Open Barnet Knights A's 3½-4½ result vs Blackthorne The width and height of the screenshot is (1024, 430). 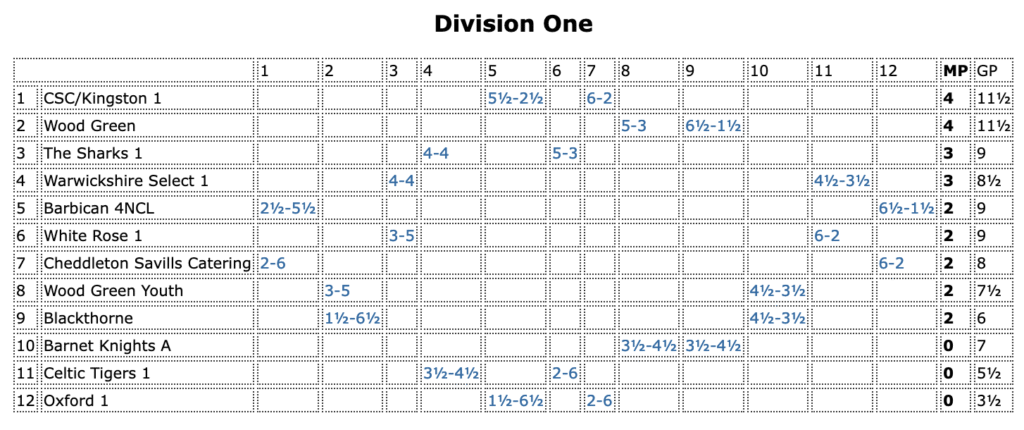[712, 345]
